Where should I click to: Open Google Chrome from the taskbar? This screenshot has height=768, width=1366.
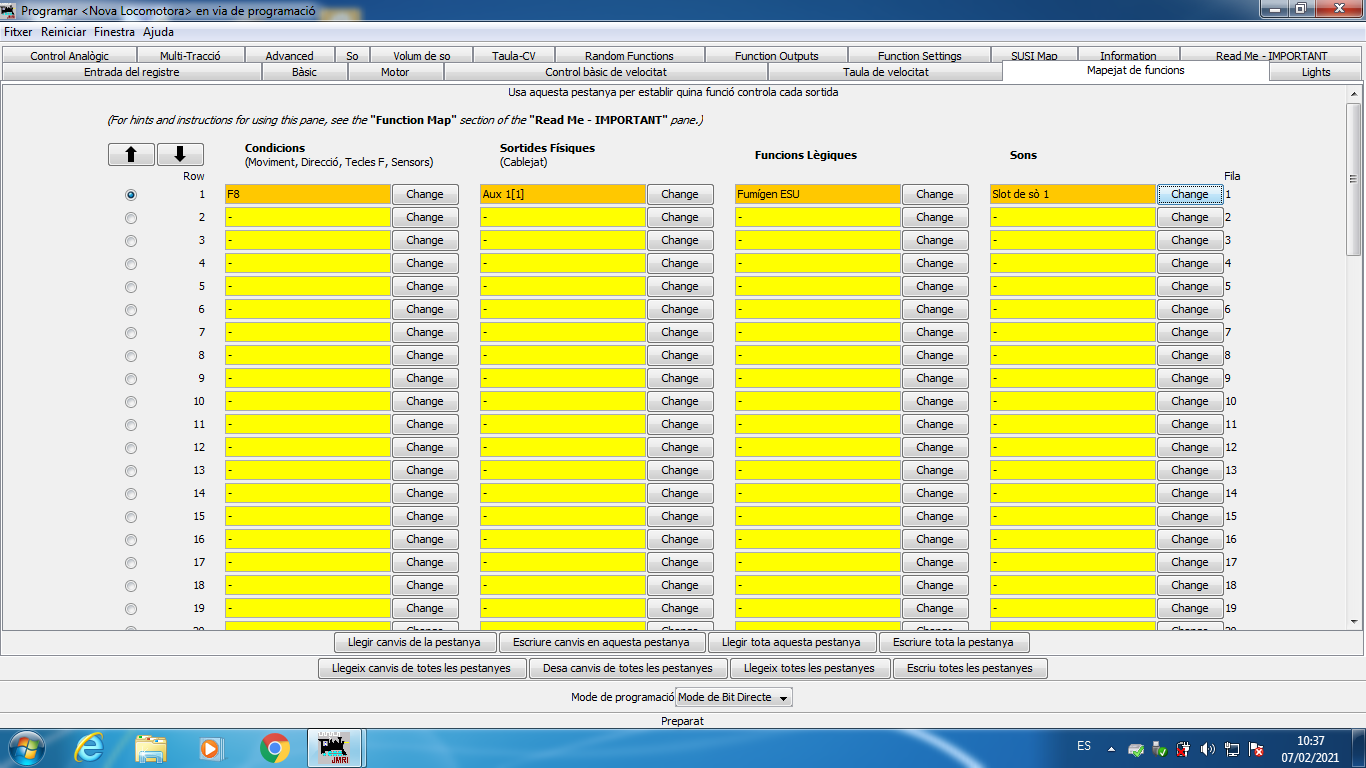[275, 748]
